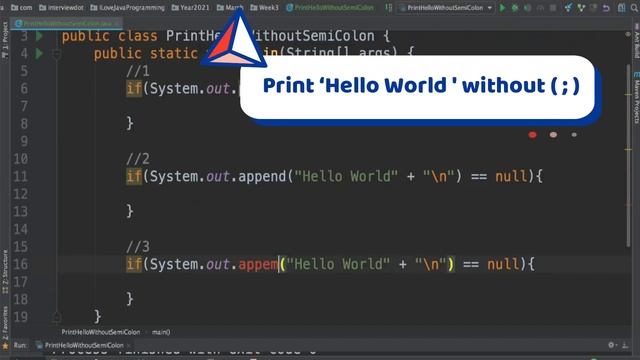Screen dimensions: 640x360
Task: Run with Coverage toolbar icon
Action: (x=528, y=8)
